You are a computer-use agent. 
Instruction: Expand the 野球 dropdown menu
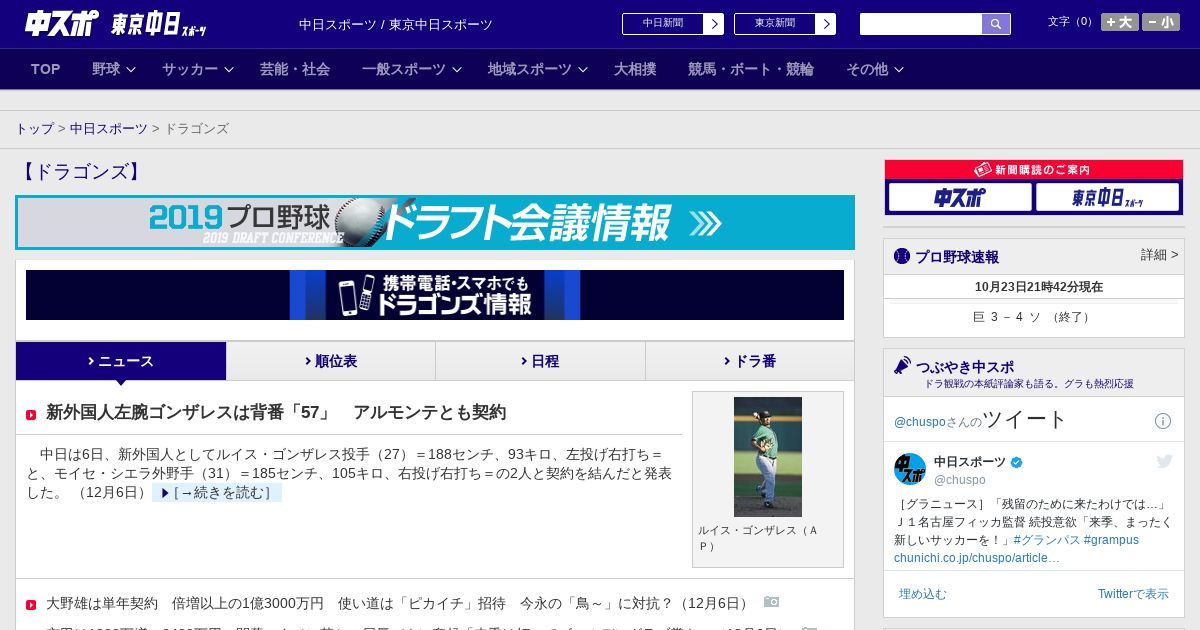[114, 69]
